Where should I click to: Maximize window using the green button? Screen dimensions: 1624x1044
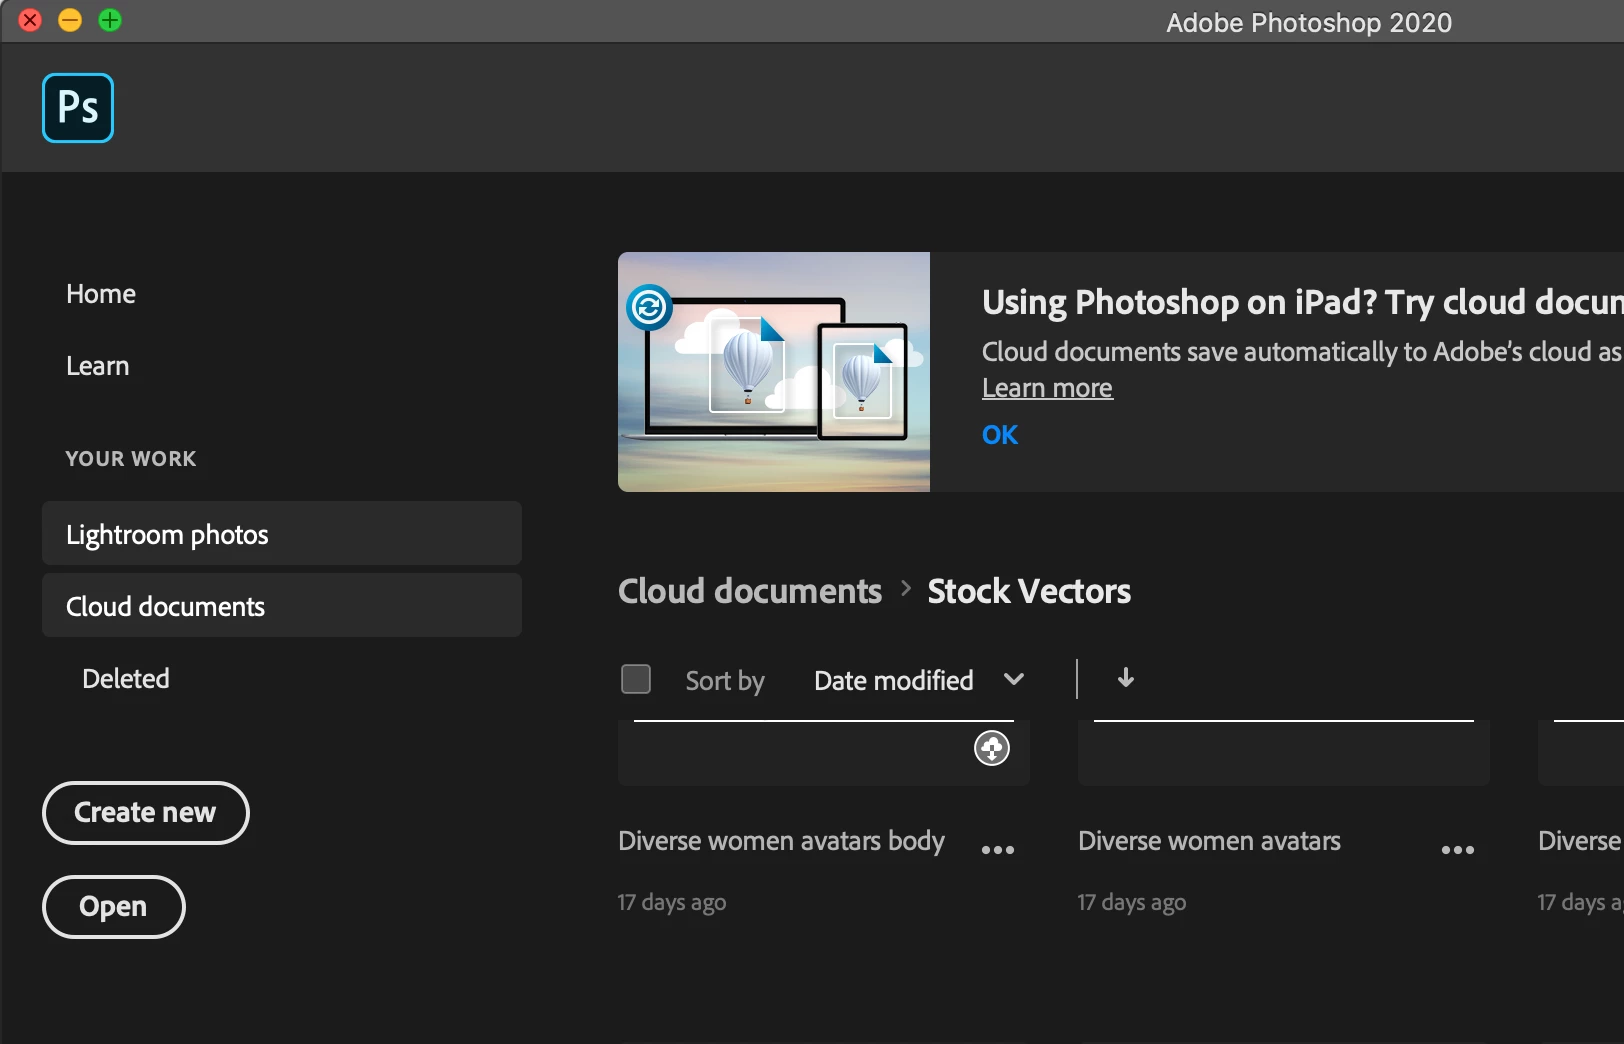[110, 20]
